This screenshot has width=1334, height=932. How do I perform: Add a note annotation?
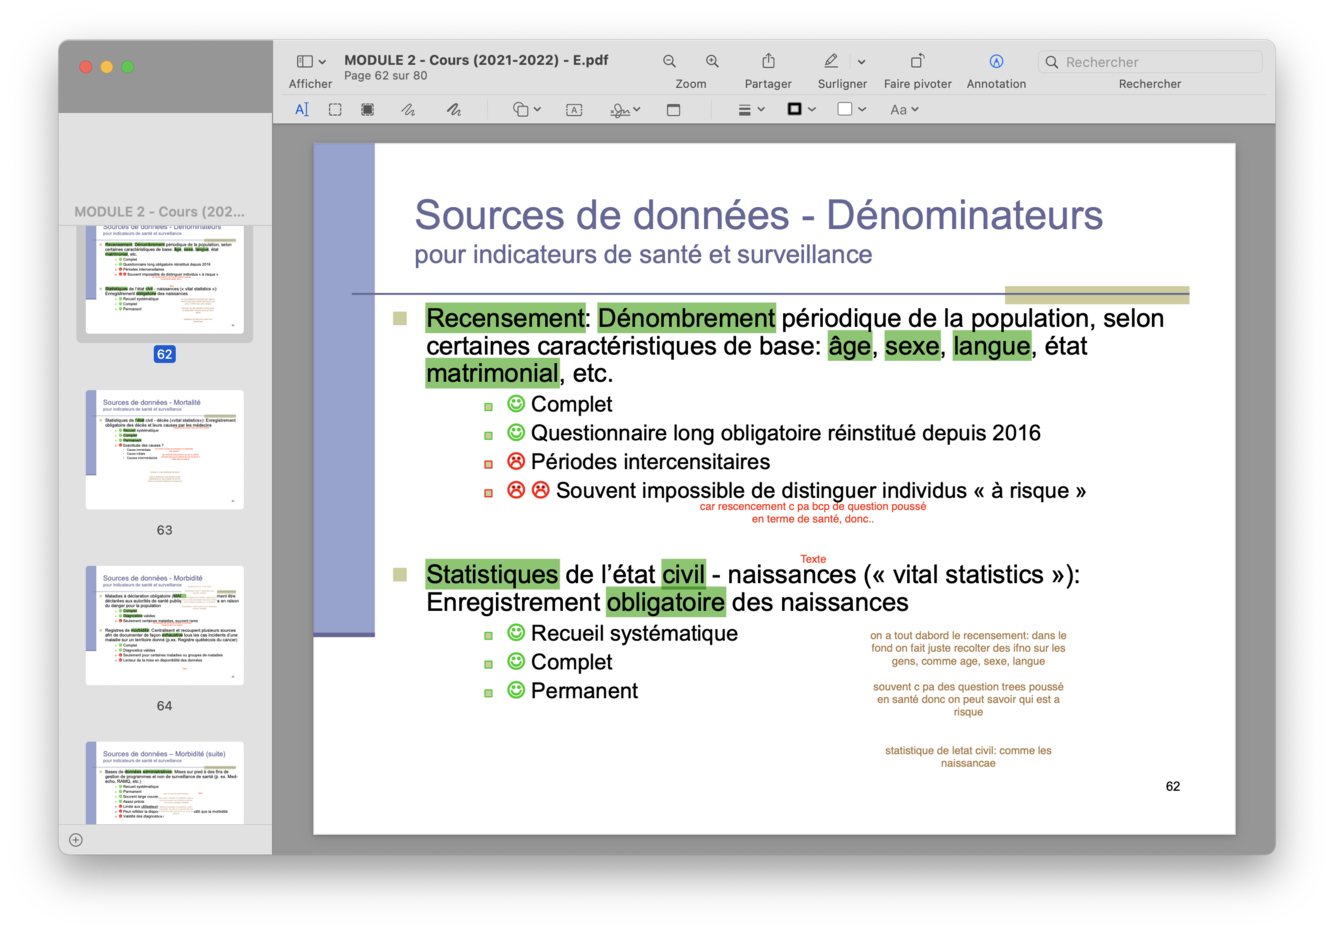pyautogui.click(x=673, y=110)
